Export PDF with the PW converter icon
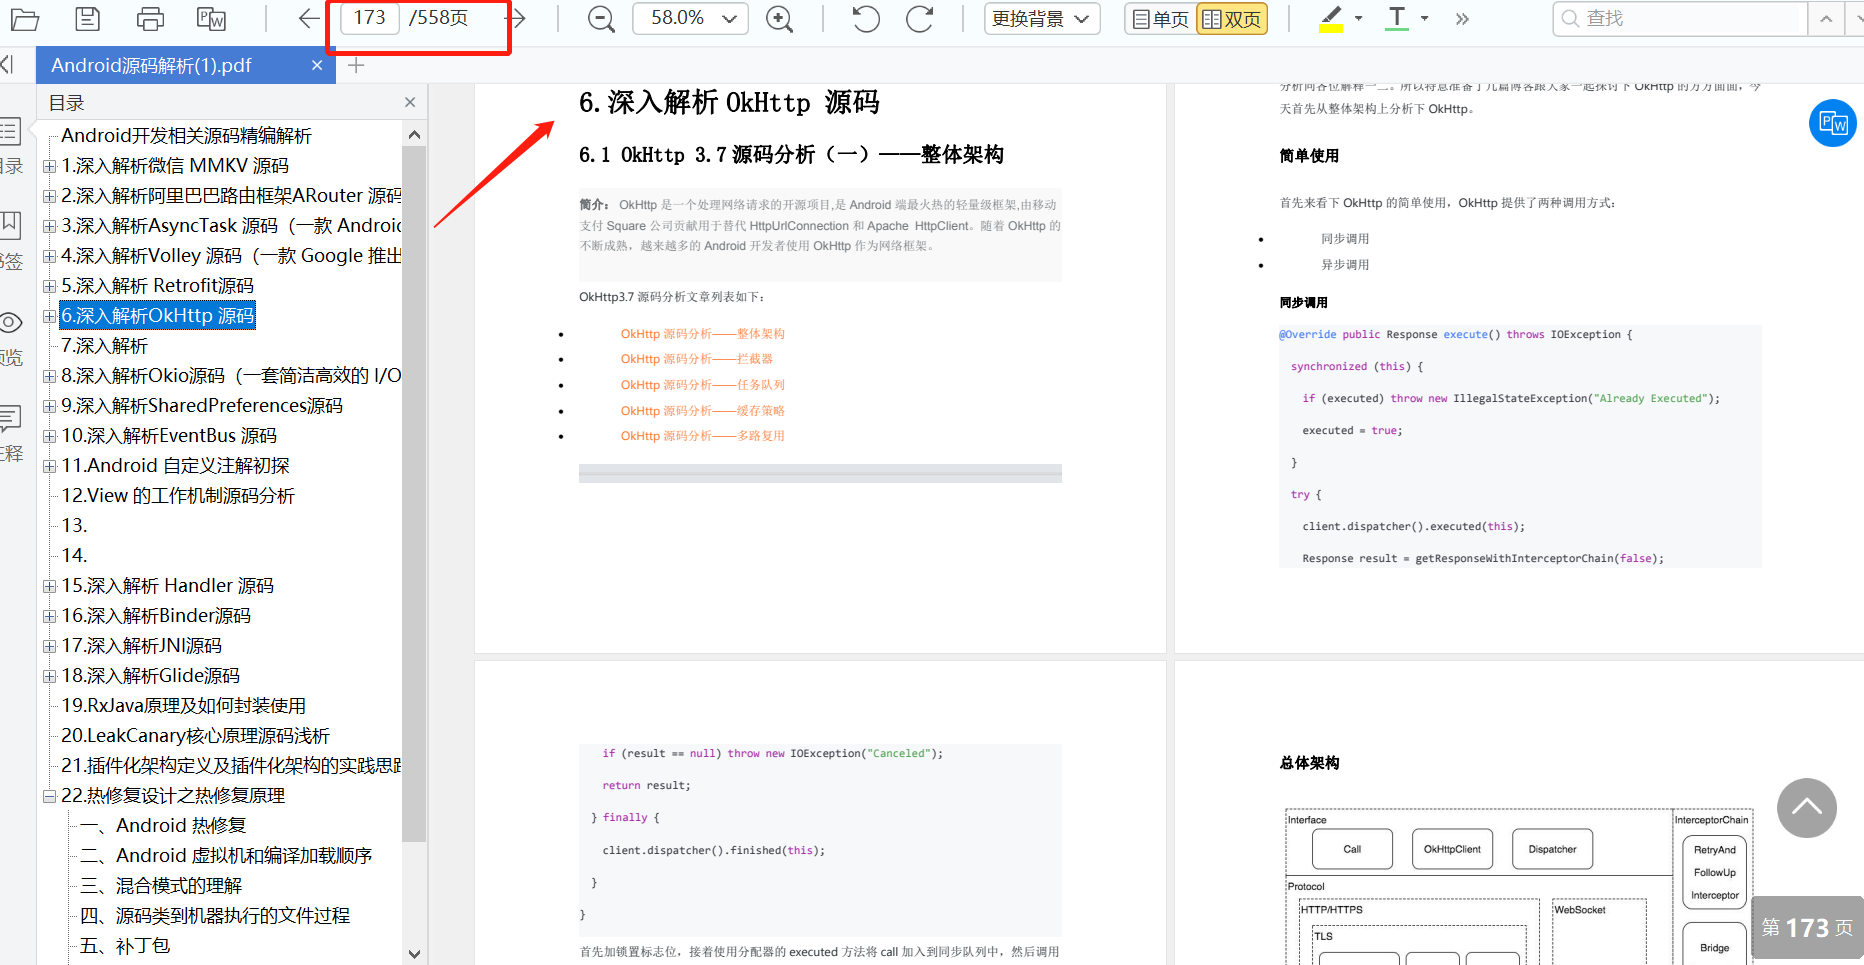1864x965 pixels. point(210,18)
